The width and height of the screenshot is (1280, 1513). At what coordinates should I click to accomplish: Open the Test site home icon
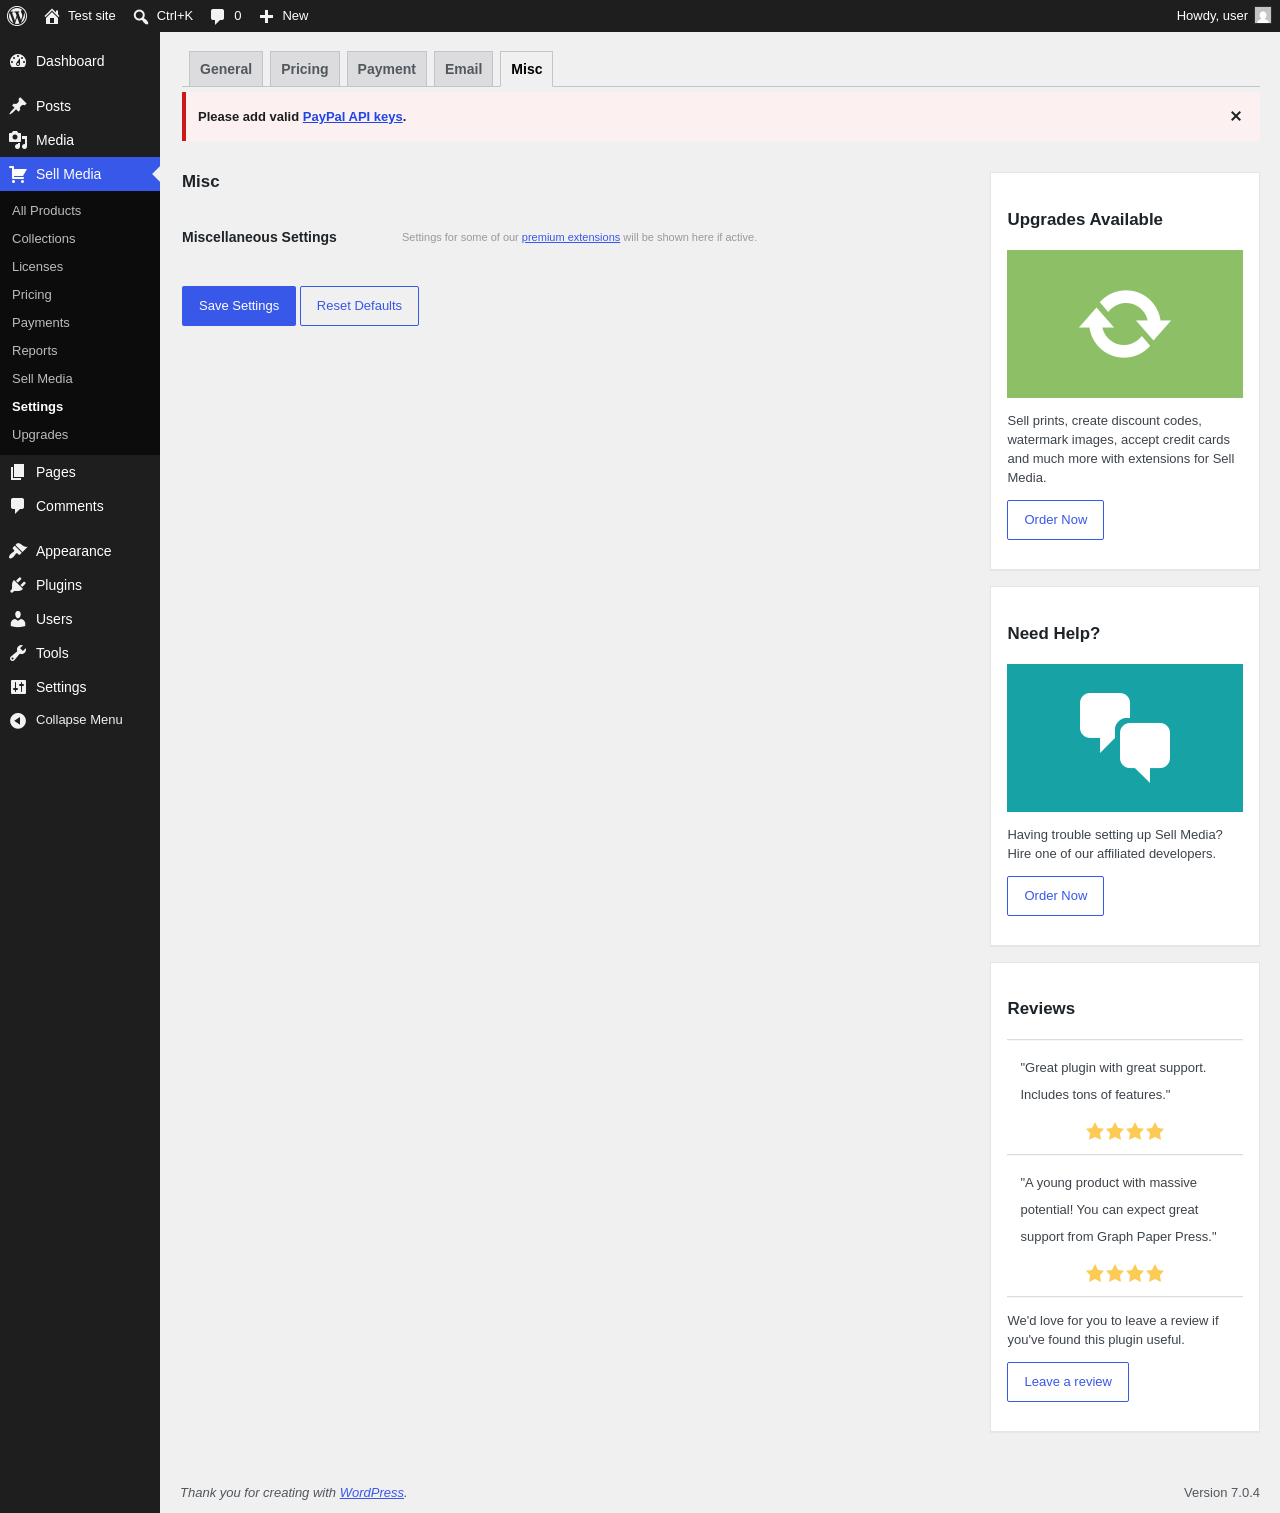[52, 16]
